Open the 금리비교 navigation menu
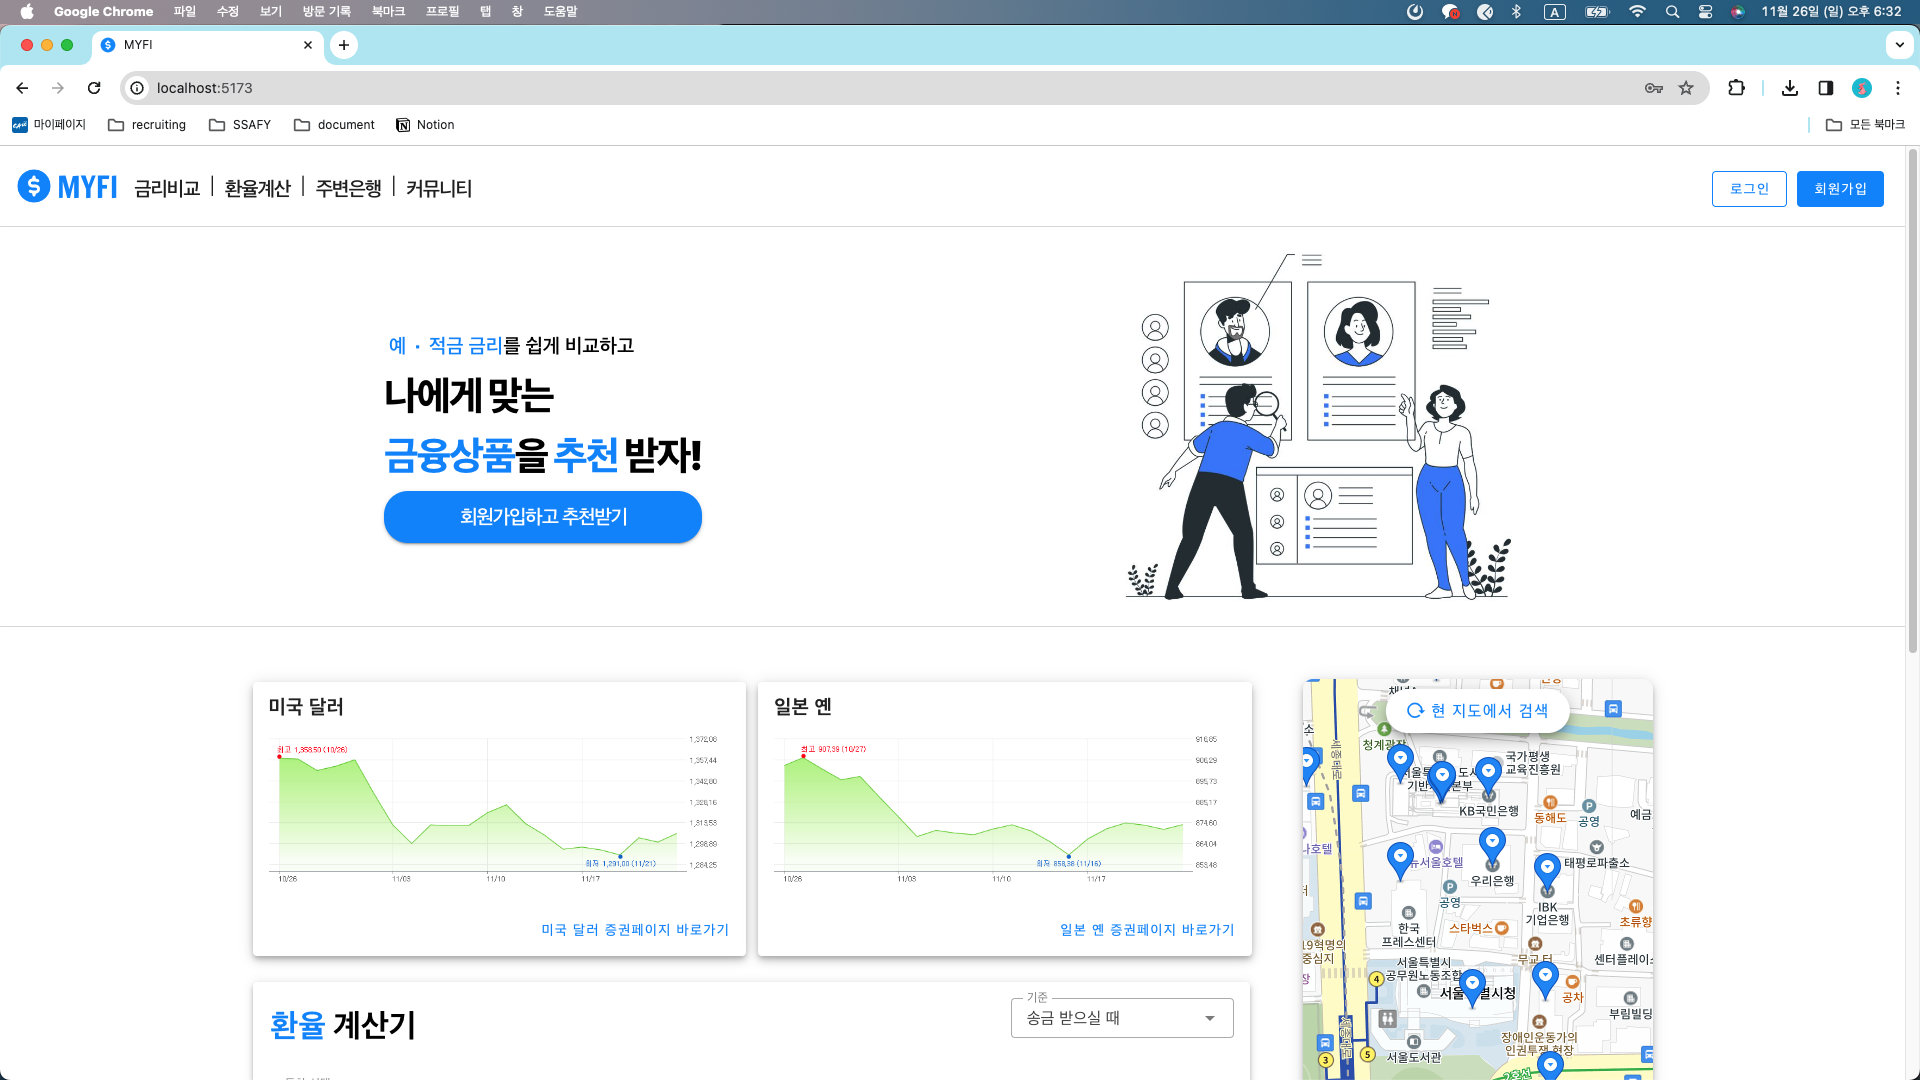The width and height of the screenshot is (1920, 1080). [167, 188]
